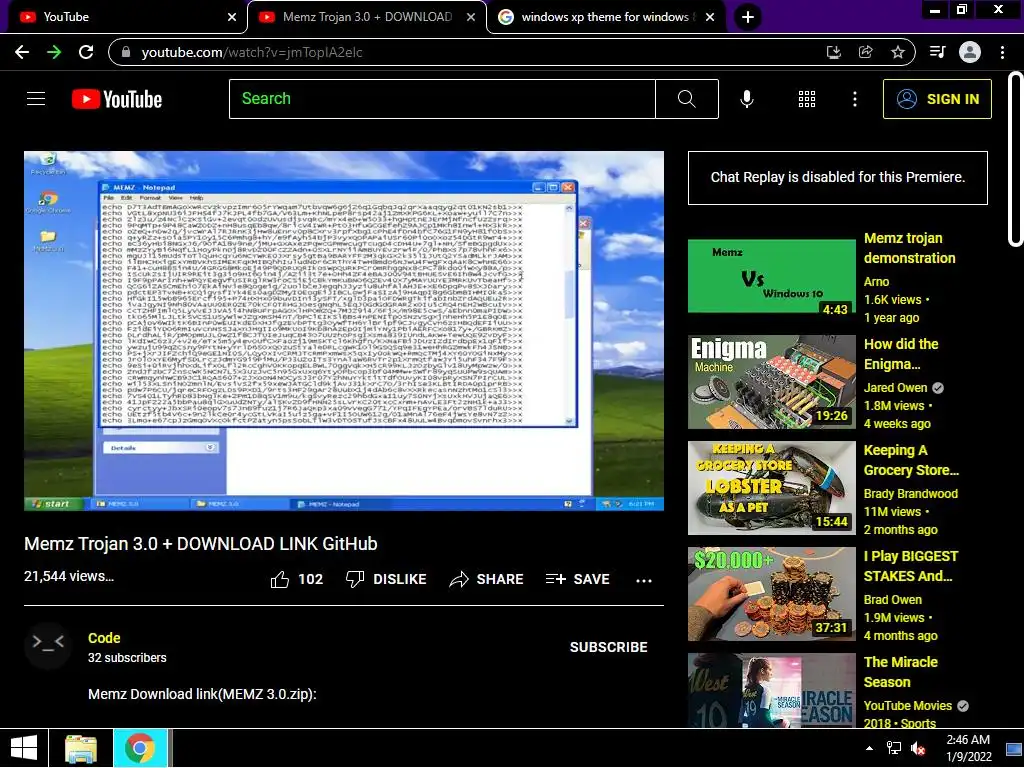Image resolution: width=1024 pixels, height=768 pixels.
Task: Bookmark this page with the star icon
Action: tap(898, 52)
